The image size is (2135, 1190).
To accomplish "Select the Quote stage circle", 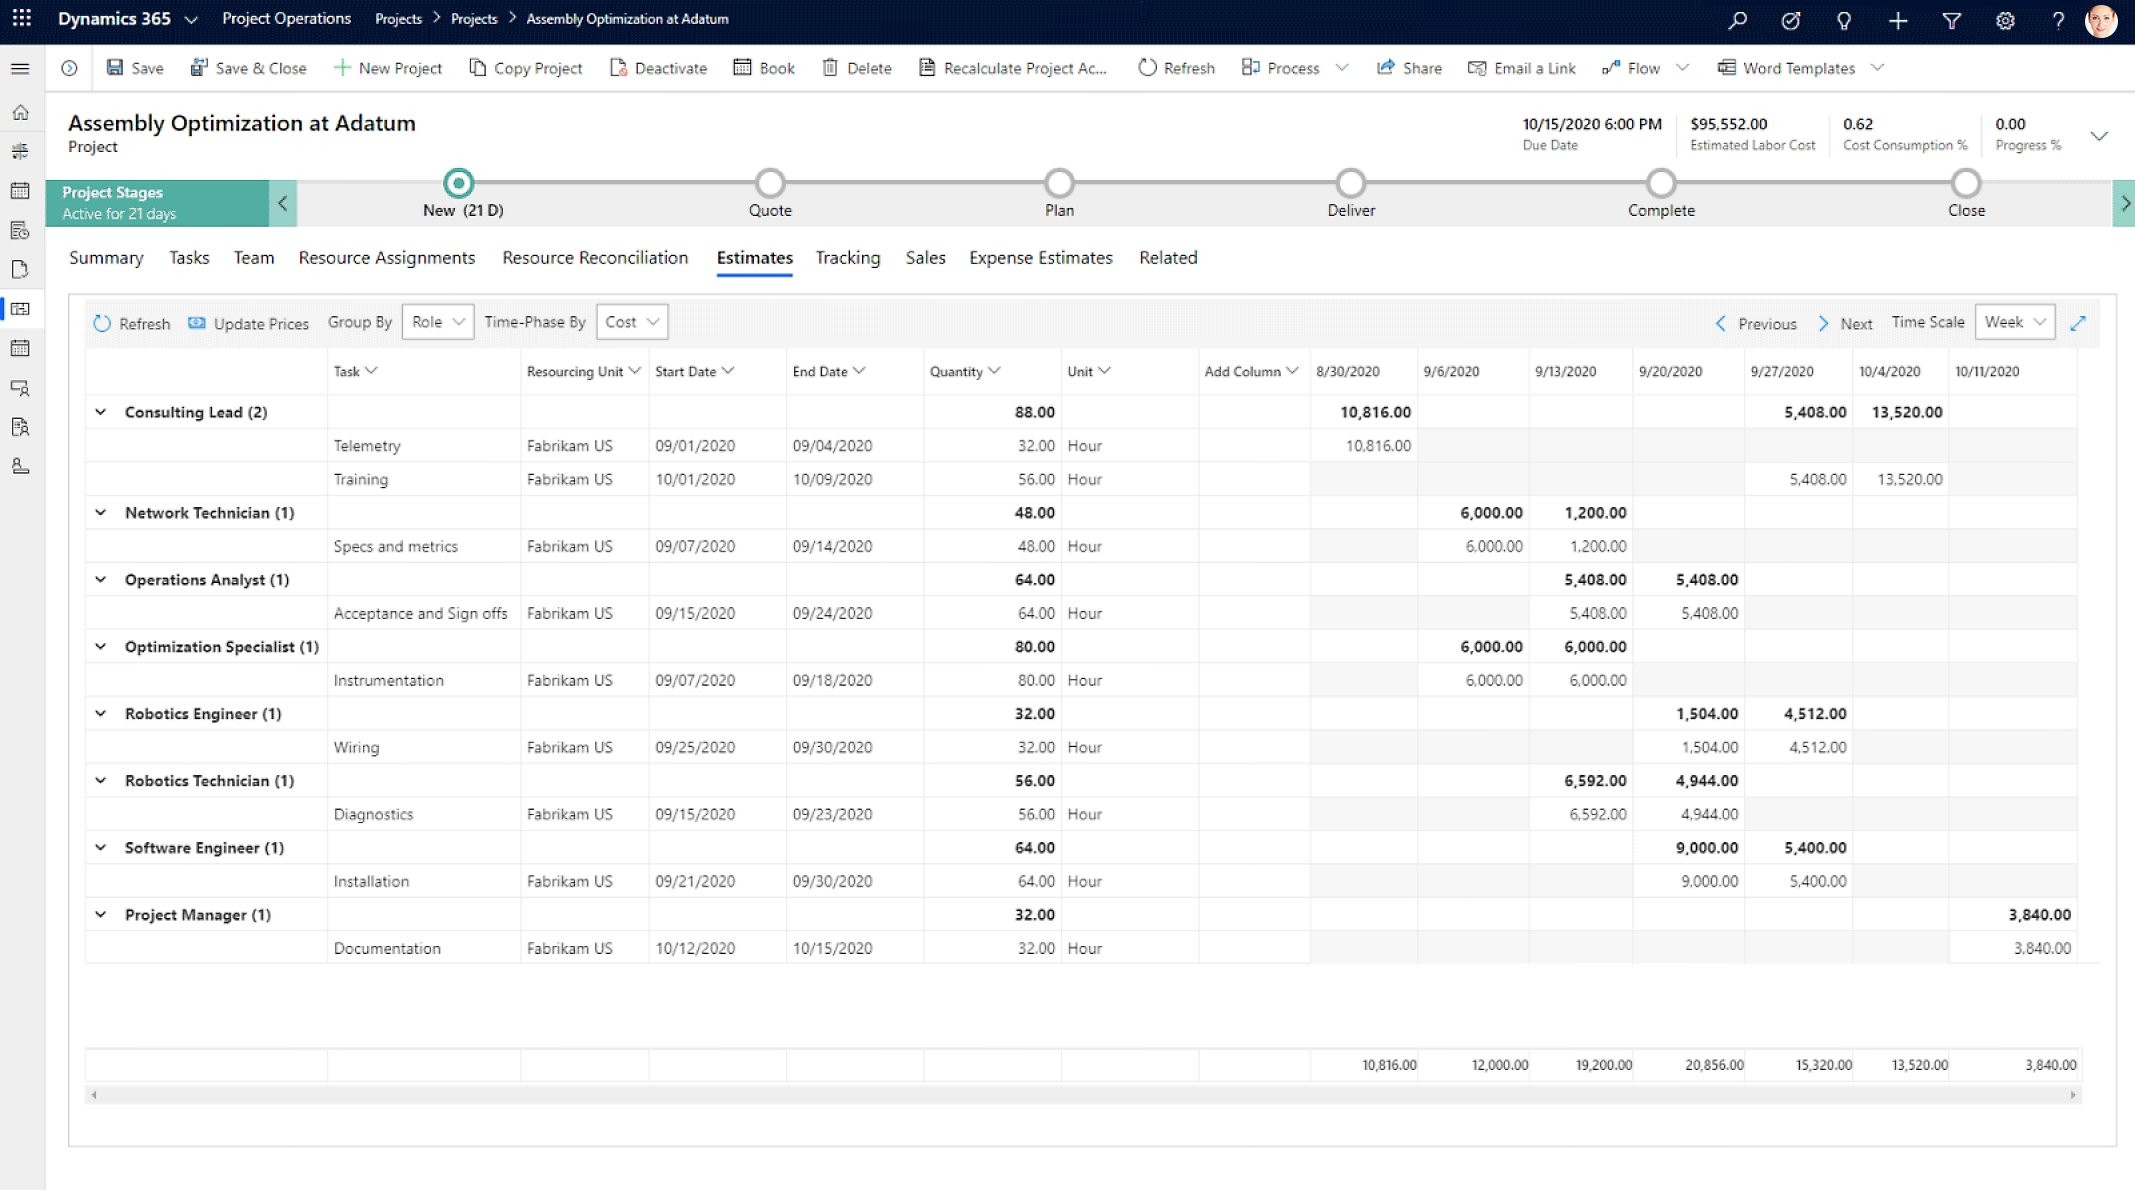I will (x=770, y=183).
